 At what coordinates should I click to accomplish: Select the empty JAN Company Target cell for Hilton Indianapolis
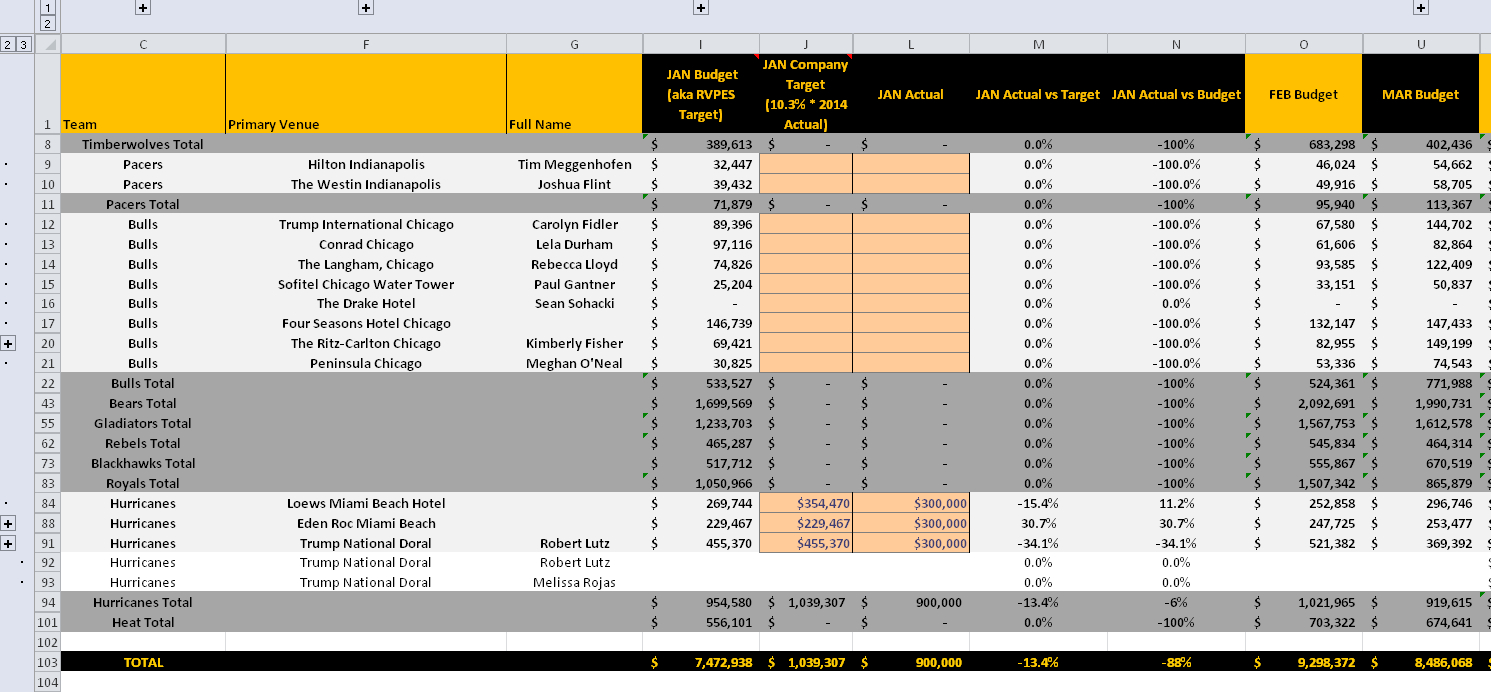click(x=806, y=164)
